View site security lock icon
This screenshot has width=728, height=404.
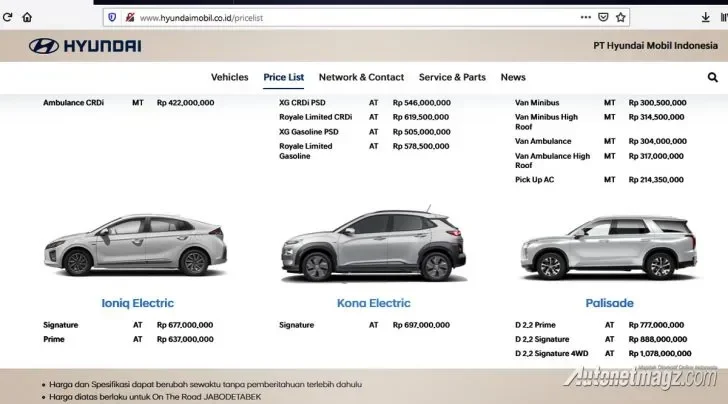(130, 18)
